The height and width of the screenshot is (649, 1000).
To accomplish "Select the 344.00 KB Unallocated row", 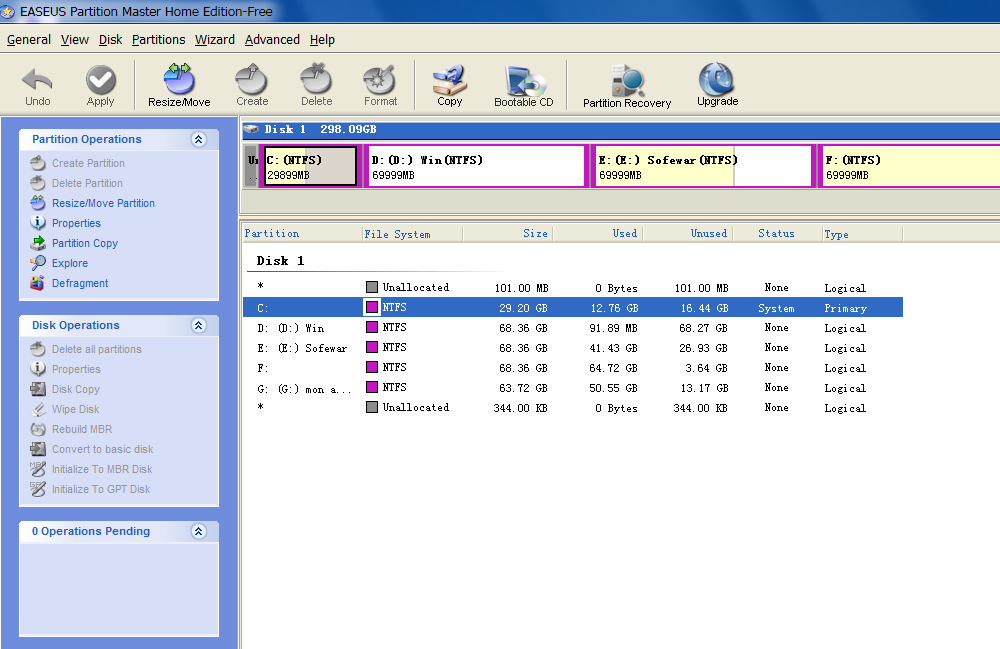I will point(573,408).
